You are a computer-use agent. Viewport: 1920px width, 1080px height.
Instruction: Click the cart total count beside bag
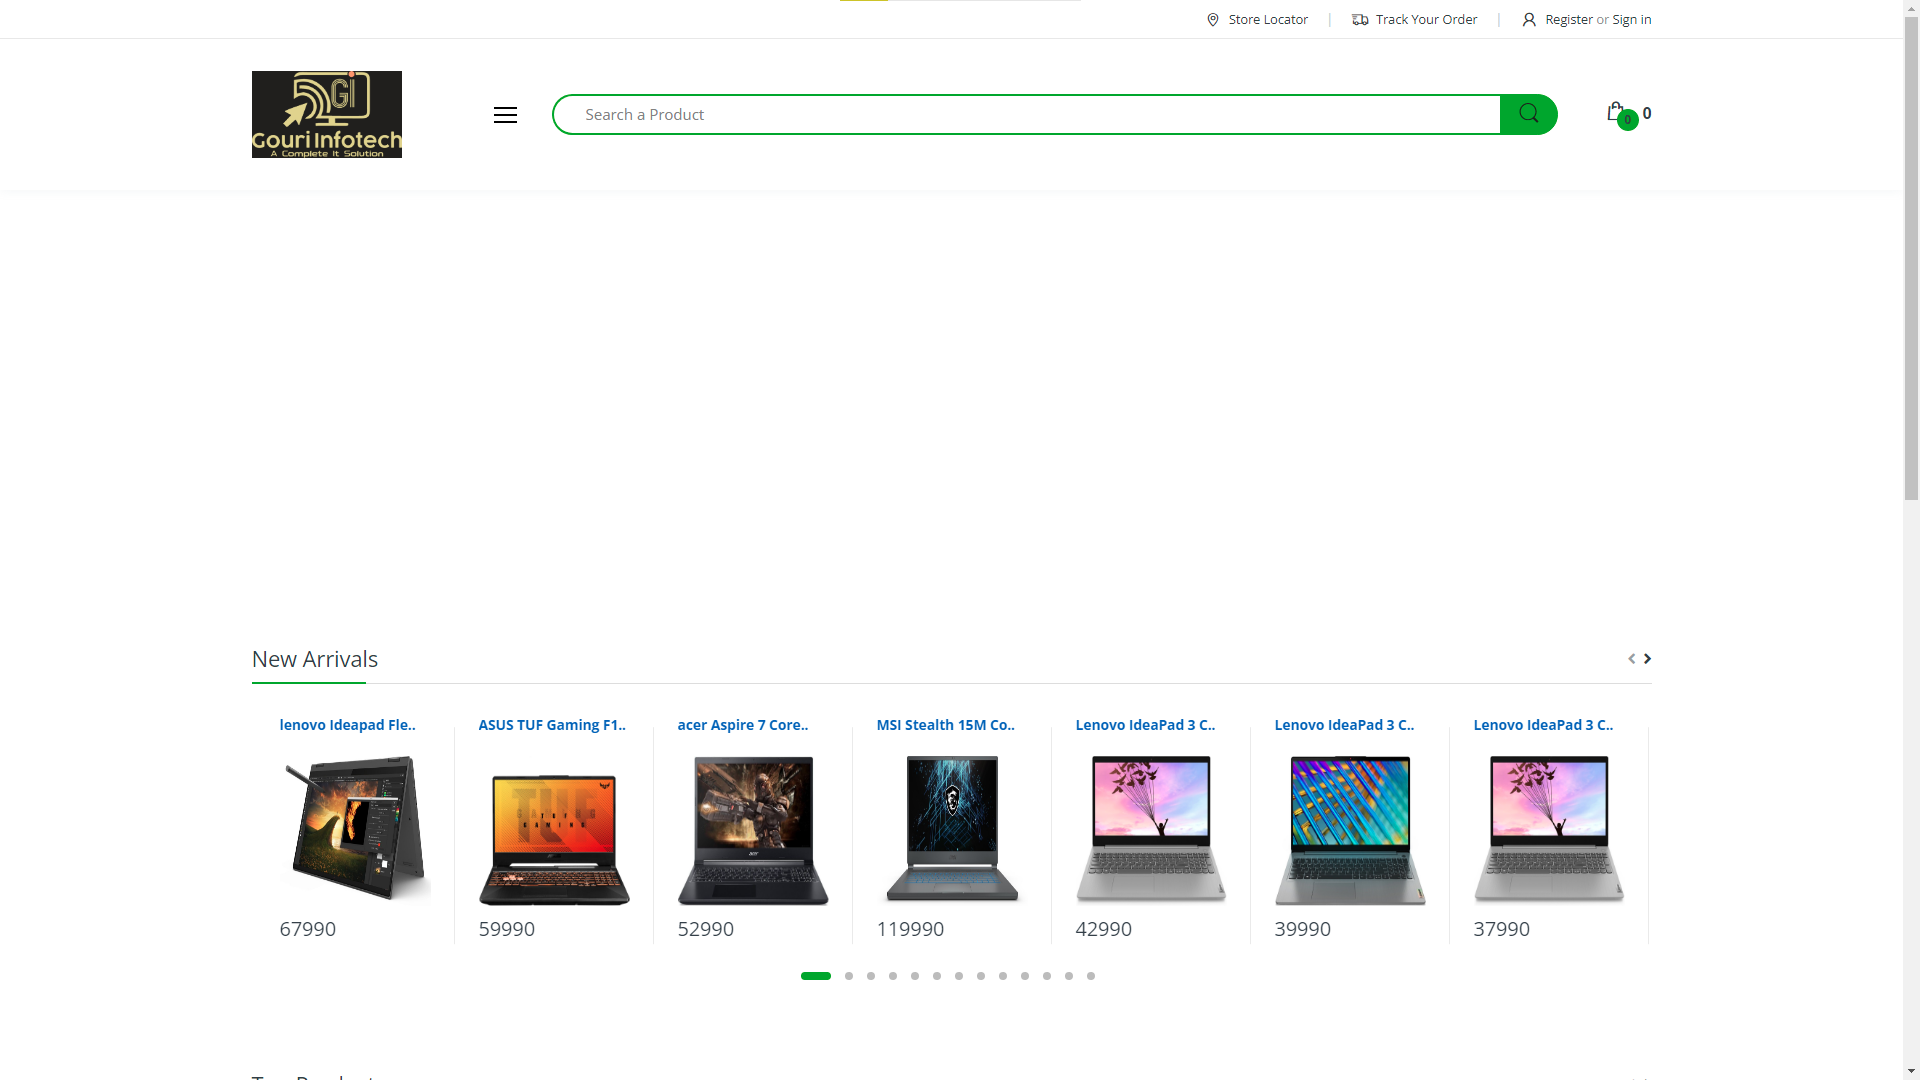[x=1647, y=113]
